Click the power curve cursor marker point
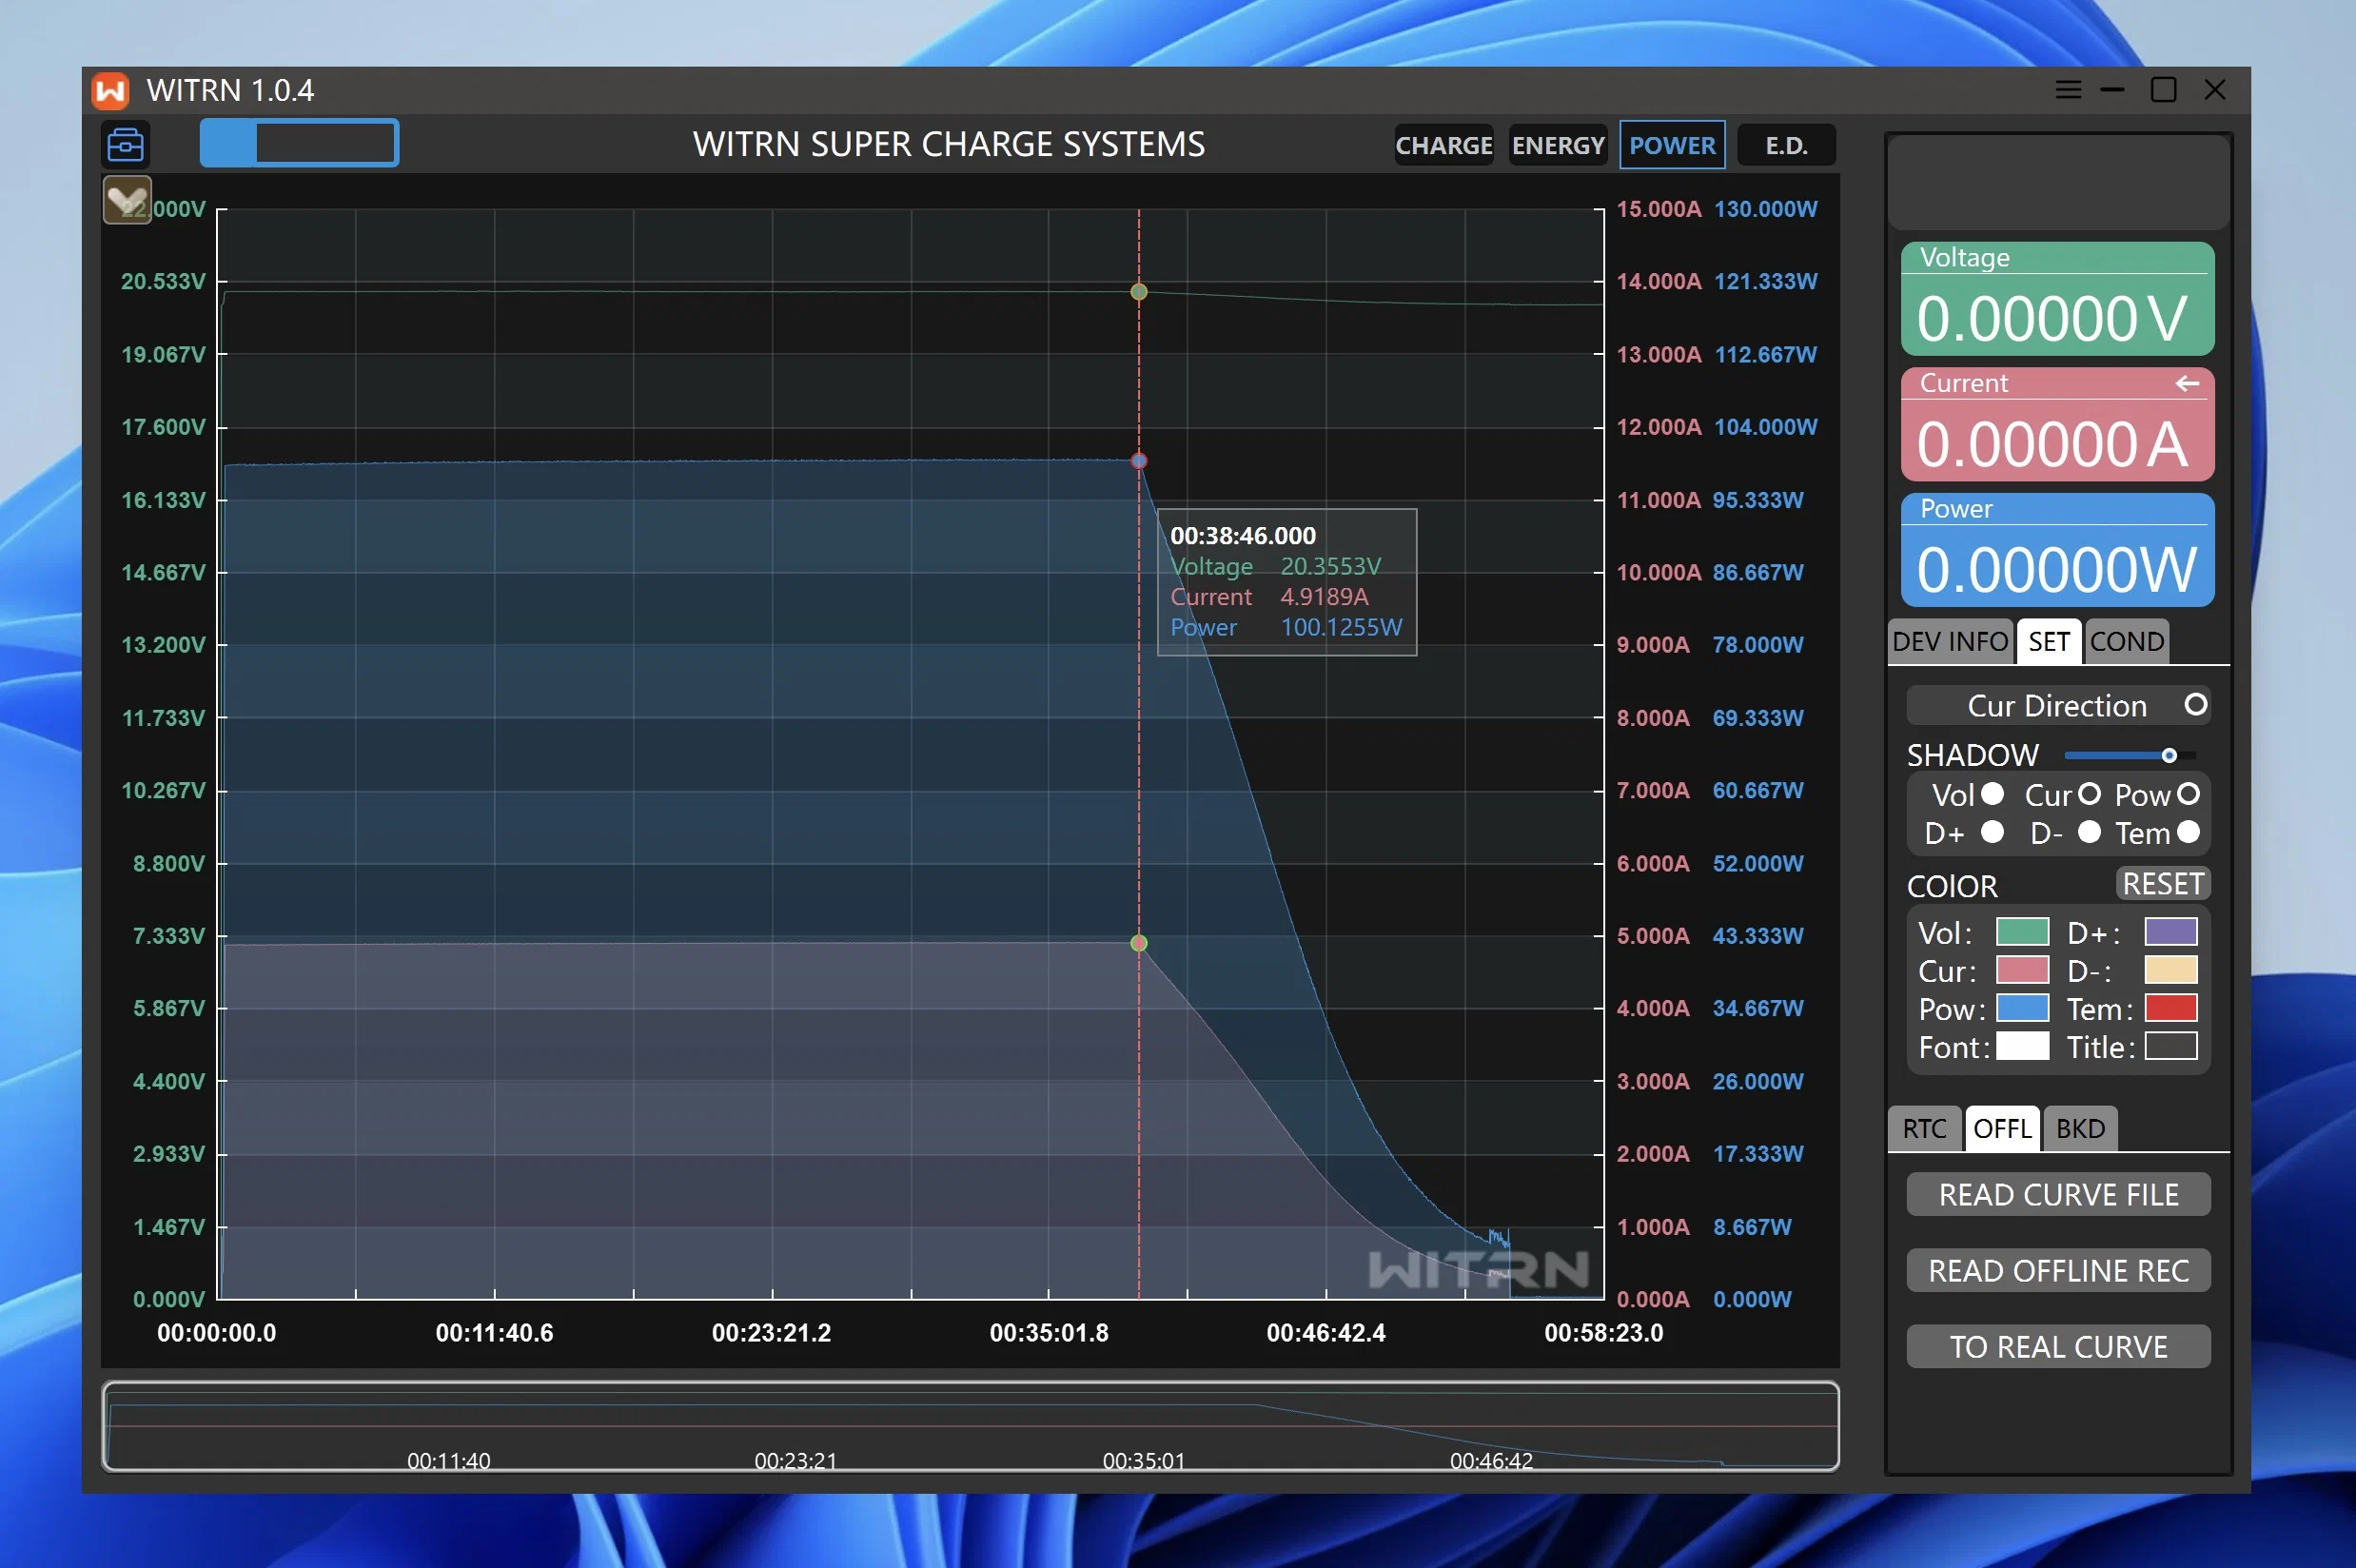2356x1568 pixels. [x=1138, y=461]
